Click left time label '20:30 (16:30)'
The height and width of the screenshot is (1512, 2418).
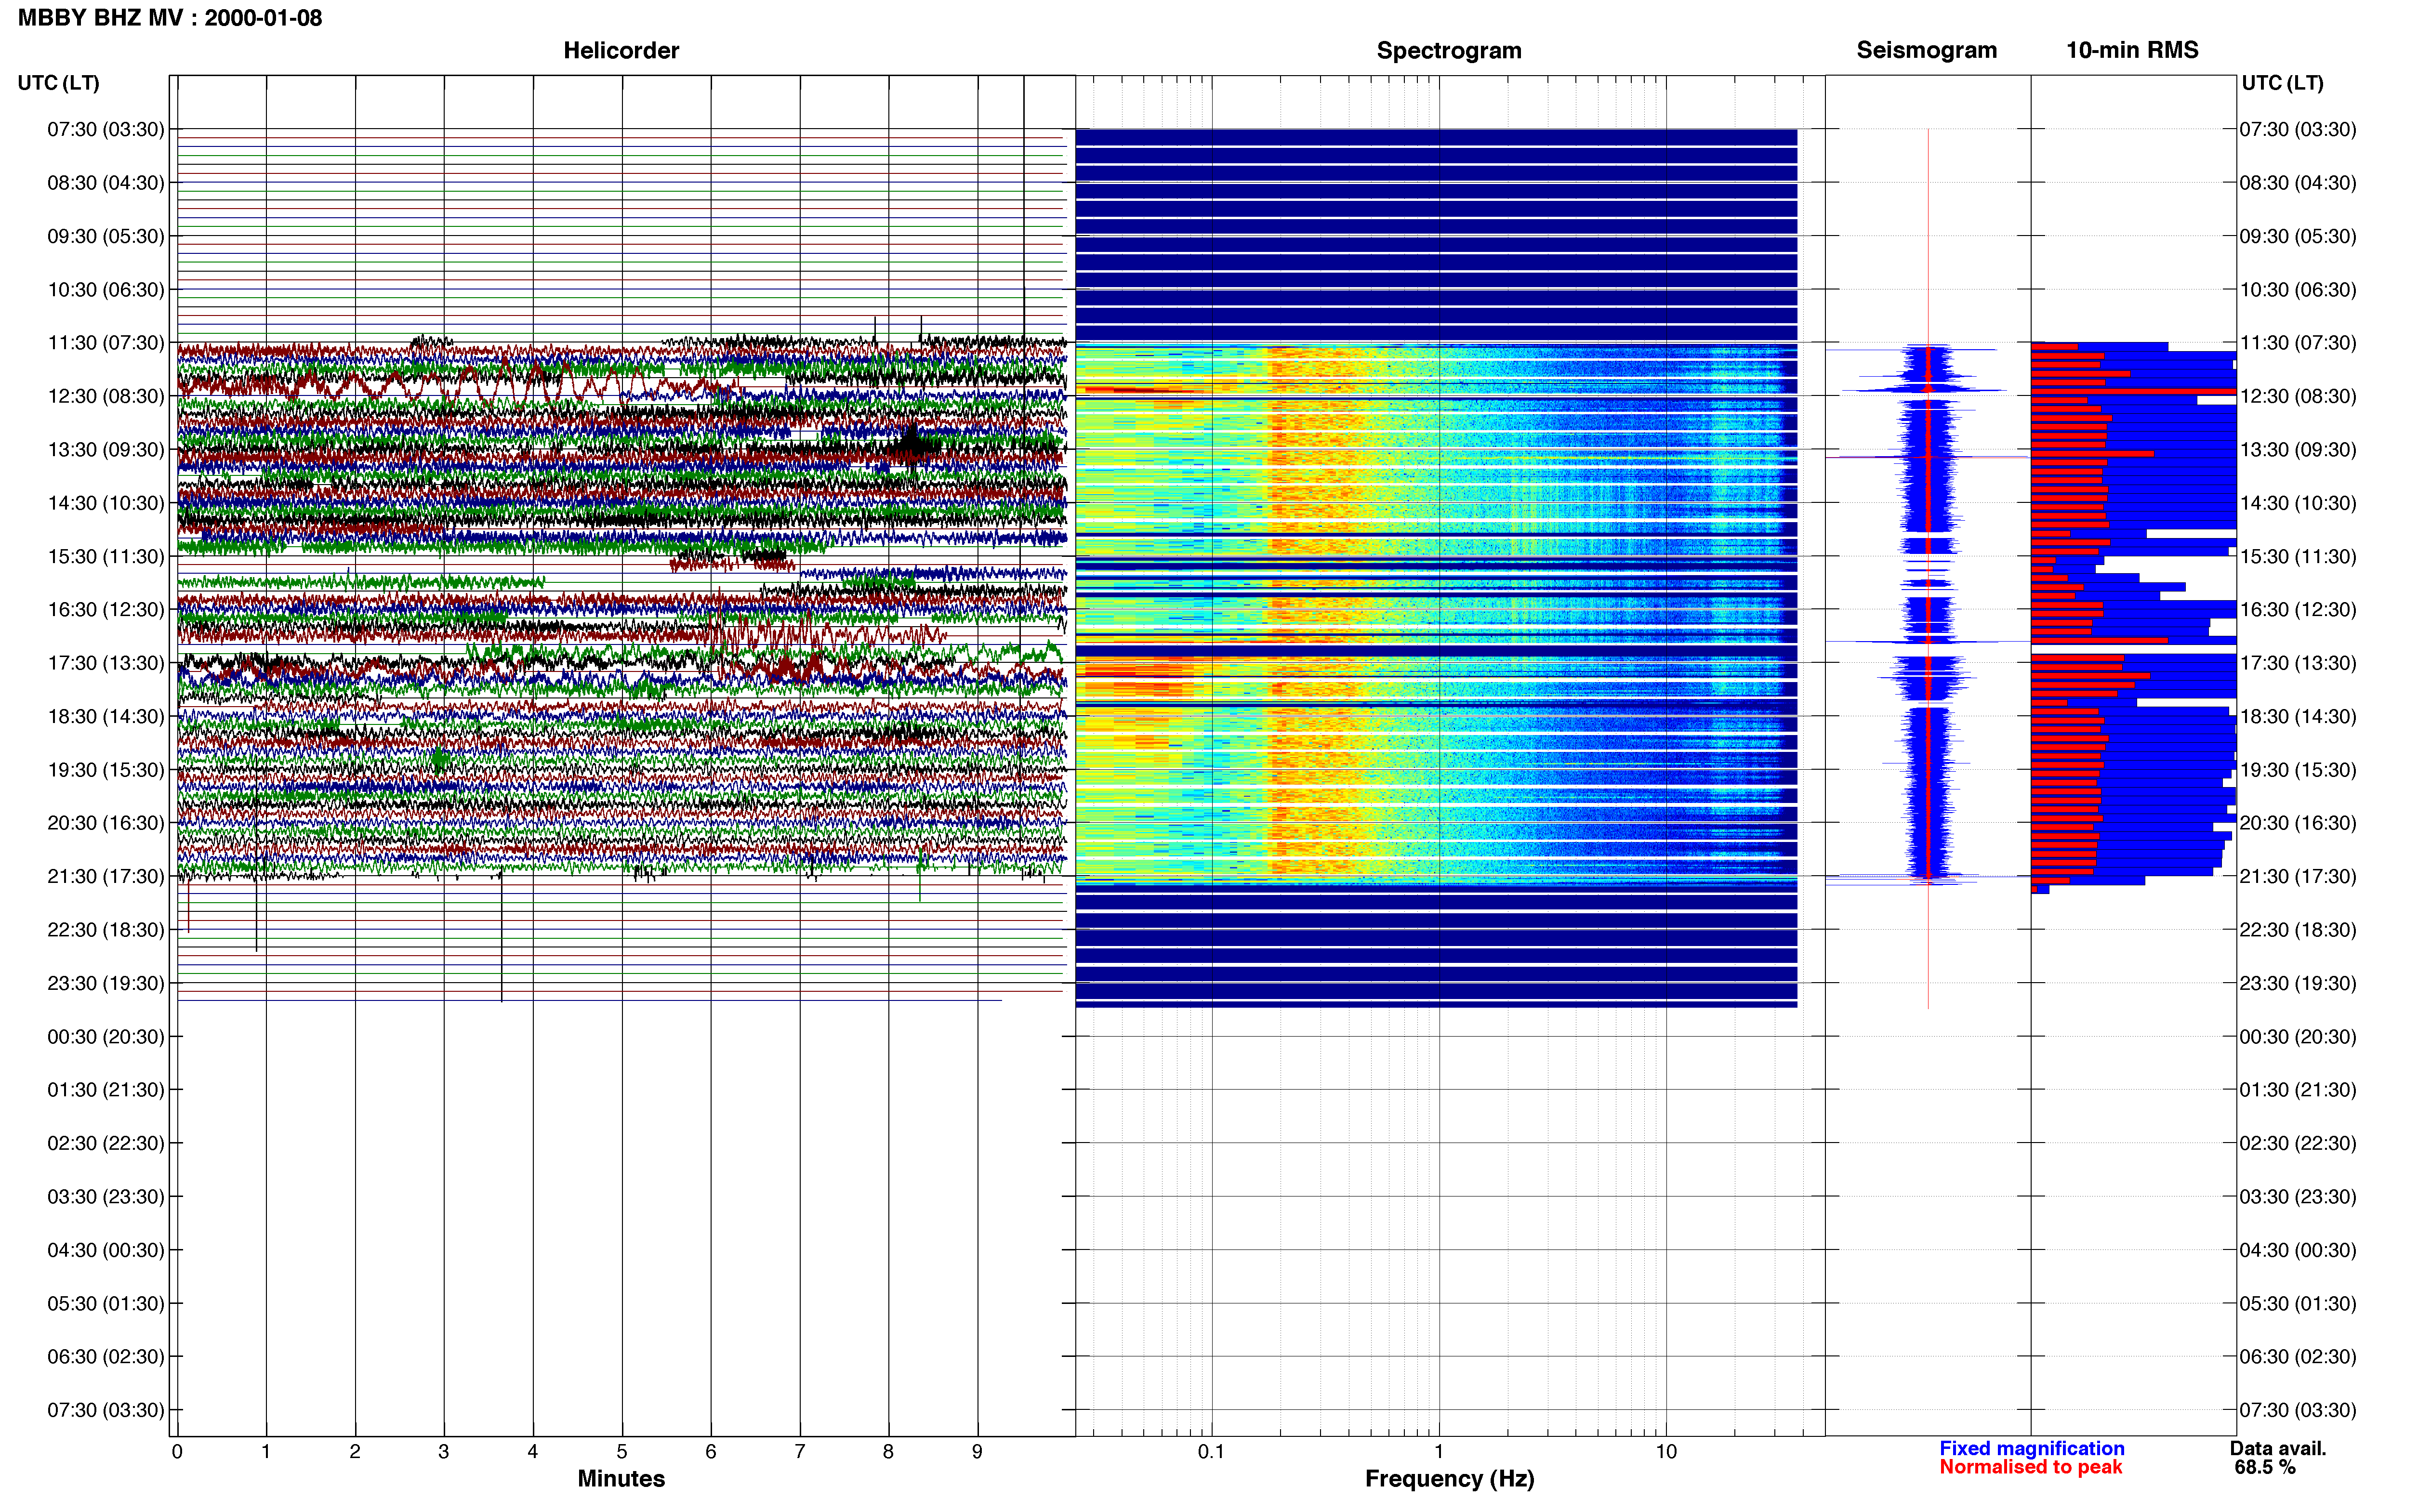tap(106, 823)
